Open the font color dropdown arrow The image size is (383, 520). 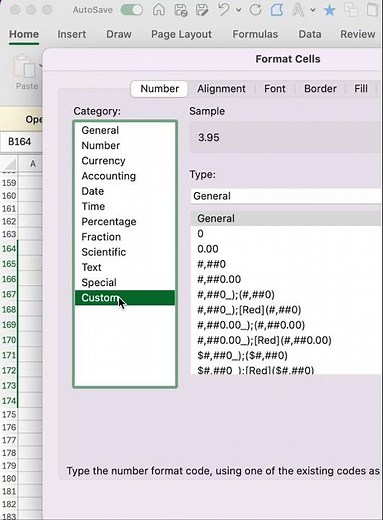click(313, 10)
